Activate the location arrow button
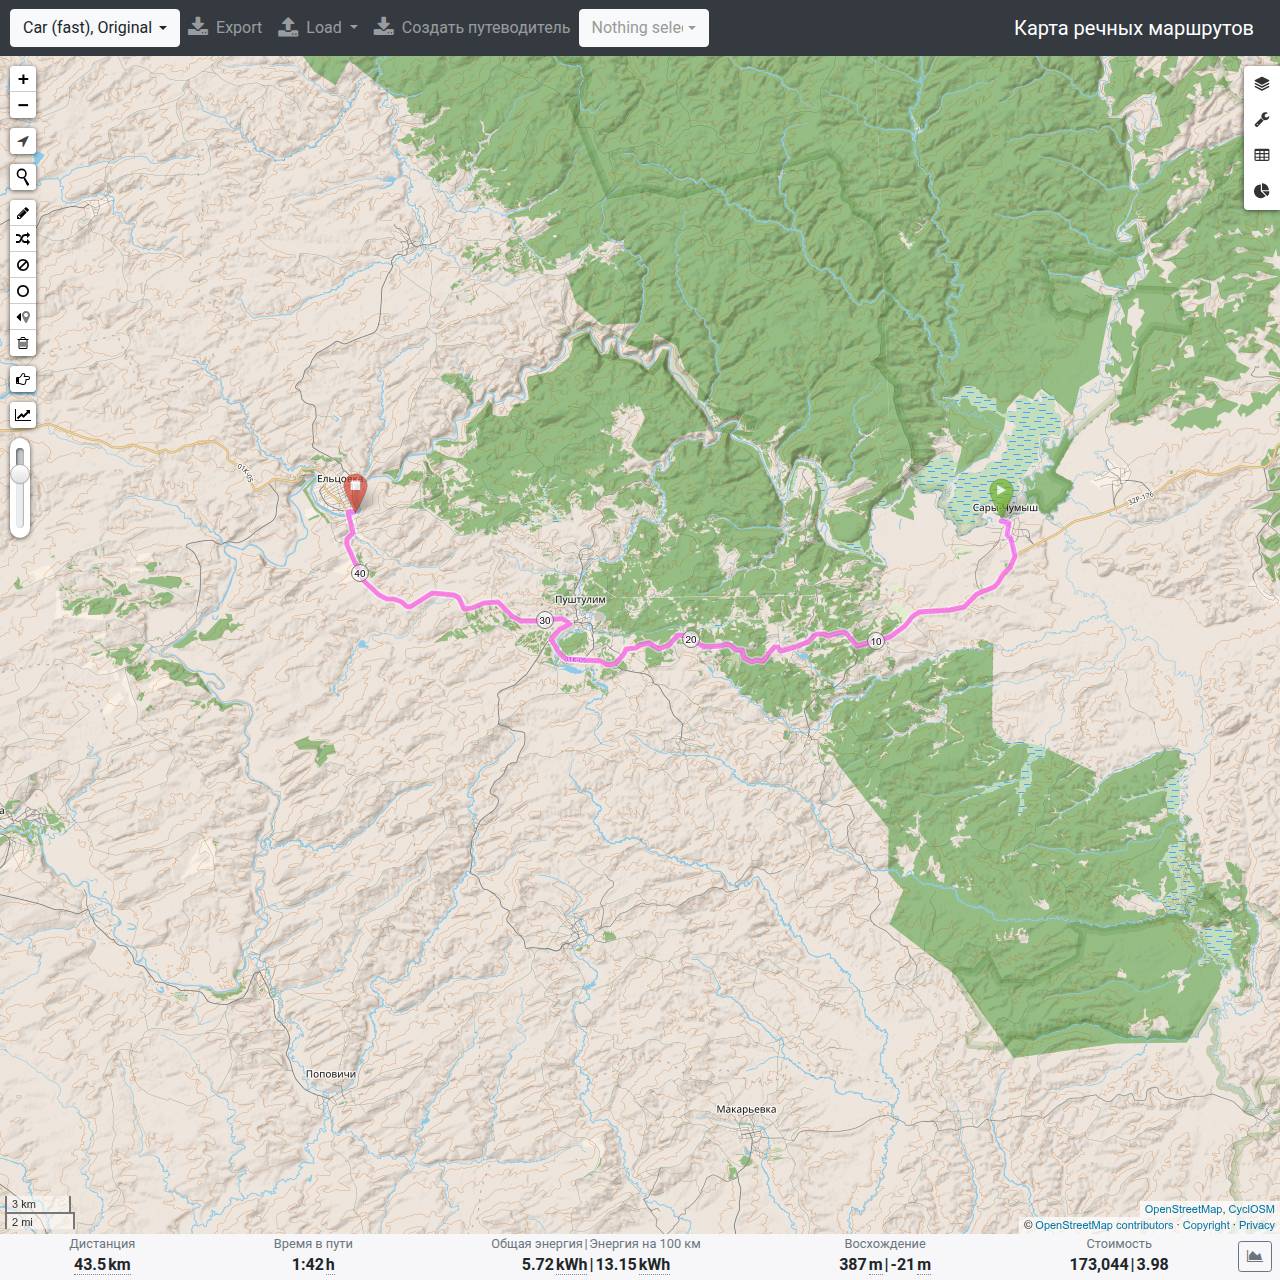 23,141
